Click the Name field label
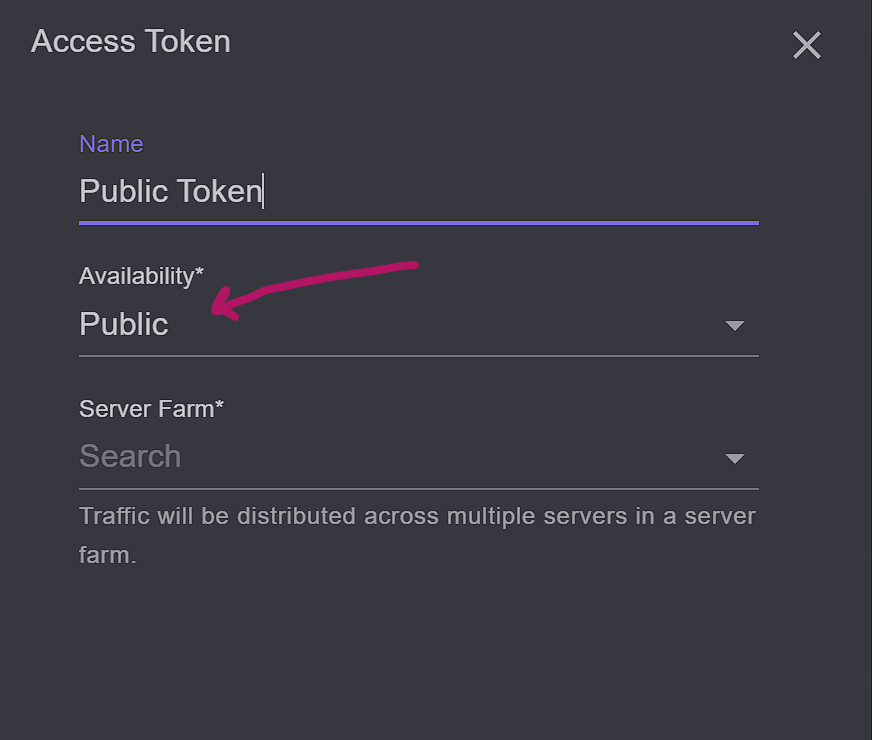Viewport: 872px width, 740px height. coord(111,144)
